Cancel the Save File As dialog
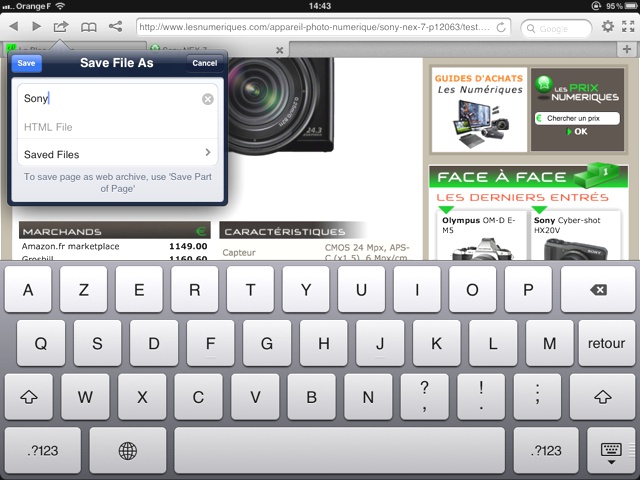This screenshot has width=640, height=480. (x=204, y=63)
